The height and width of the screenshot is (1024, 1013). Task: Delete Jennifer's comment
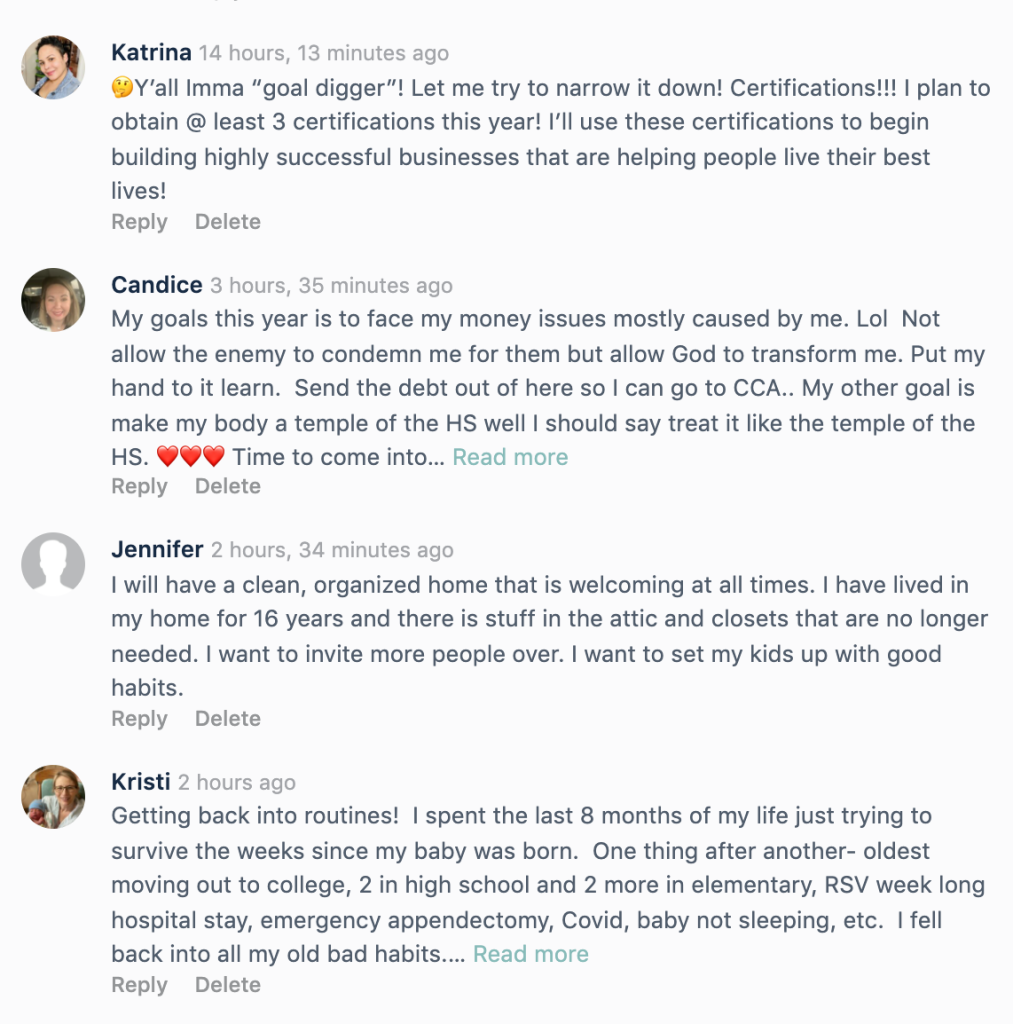pyautogui.click(x=228, y=719)
